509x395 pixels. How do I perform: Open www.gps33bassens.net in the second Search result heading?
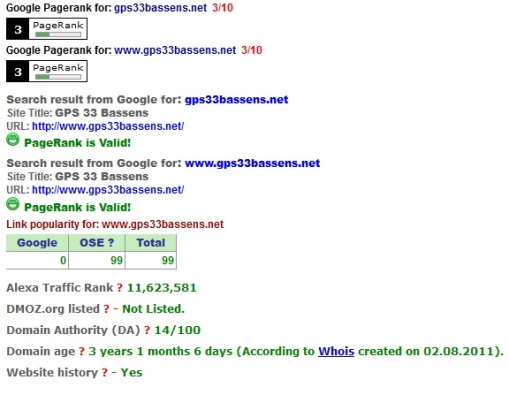[x=252, y=163]
